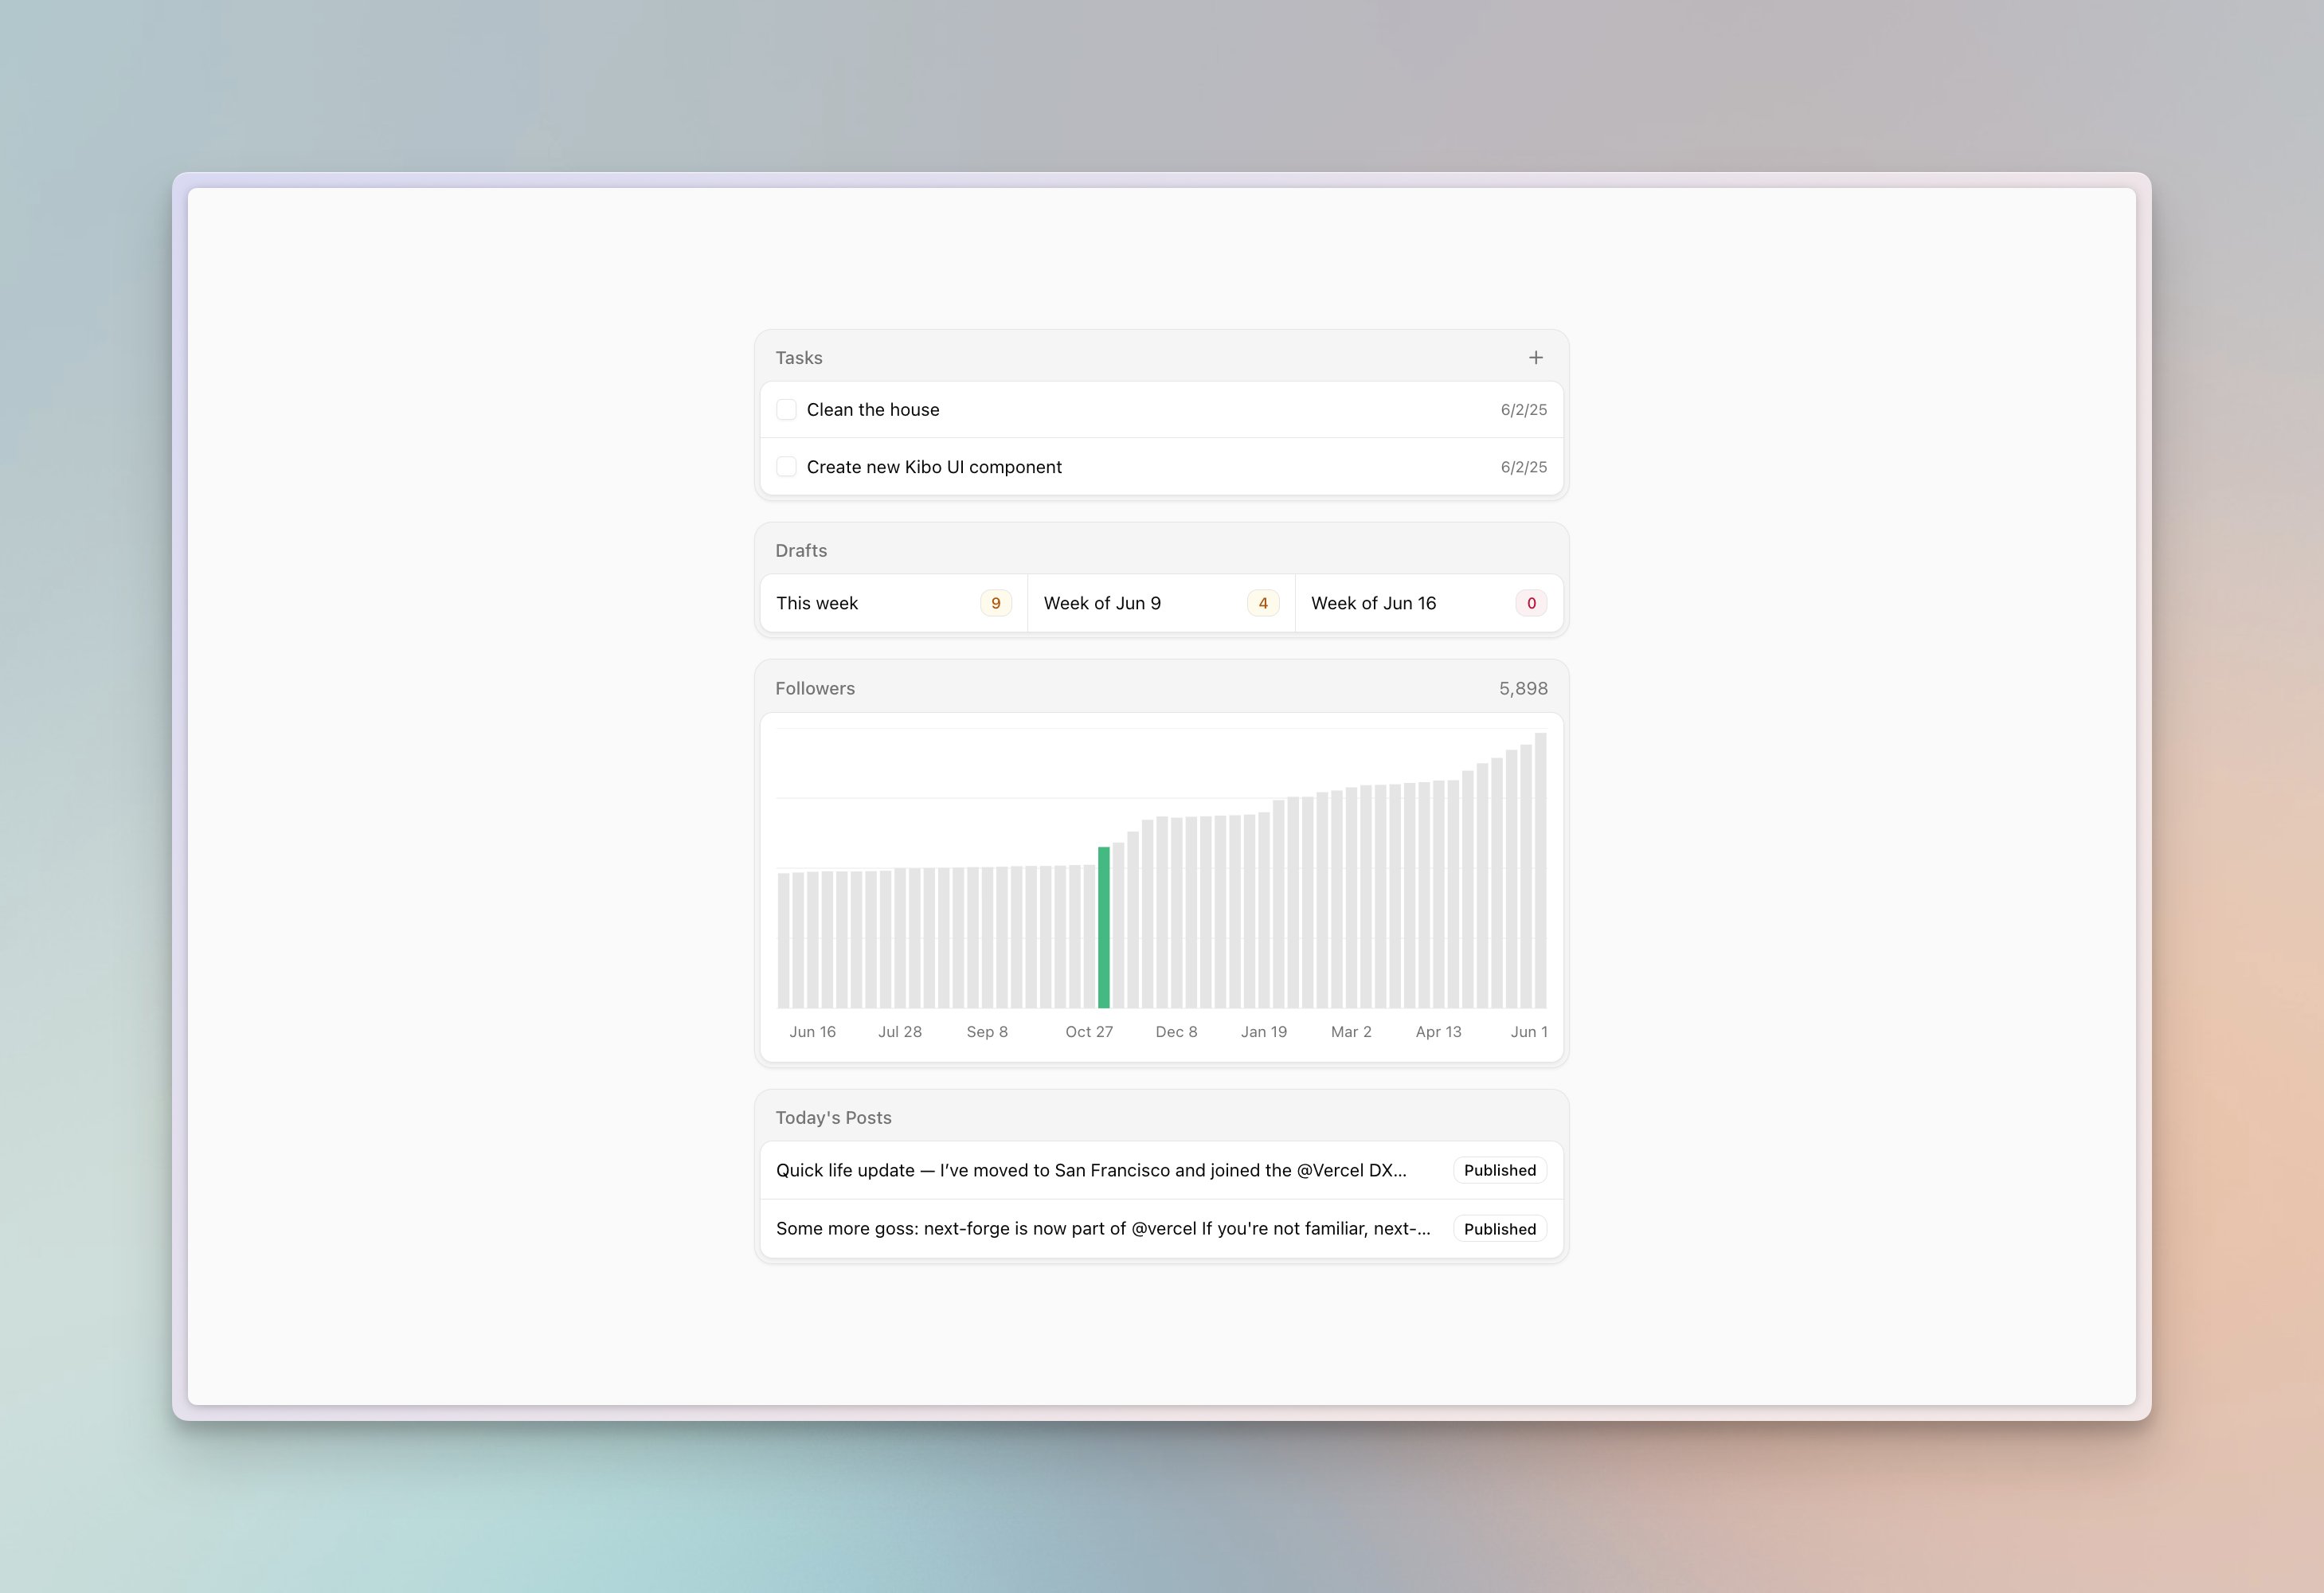Open the 'This week' drafts section
The width and height of the screenshot is (2324, 1593).
[x=817, y=603]
